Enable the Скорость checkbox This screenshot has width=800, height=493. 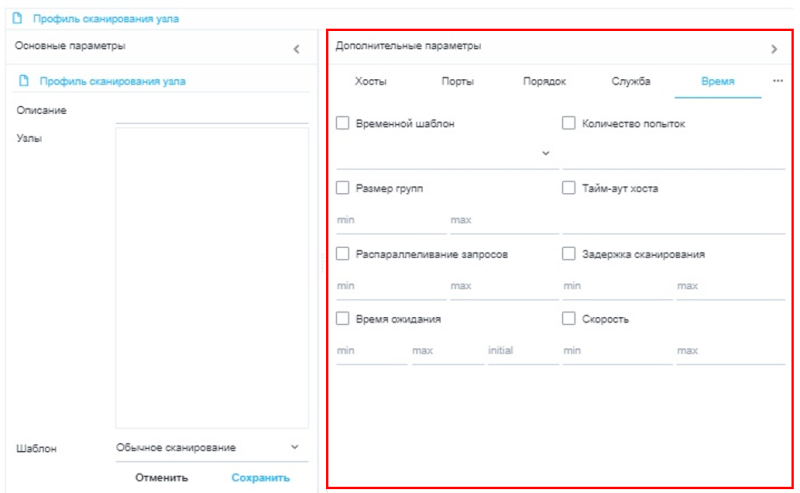pos(569,319)
